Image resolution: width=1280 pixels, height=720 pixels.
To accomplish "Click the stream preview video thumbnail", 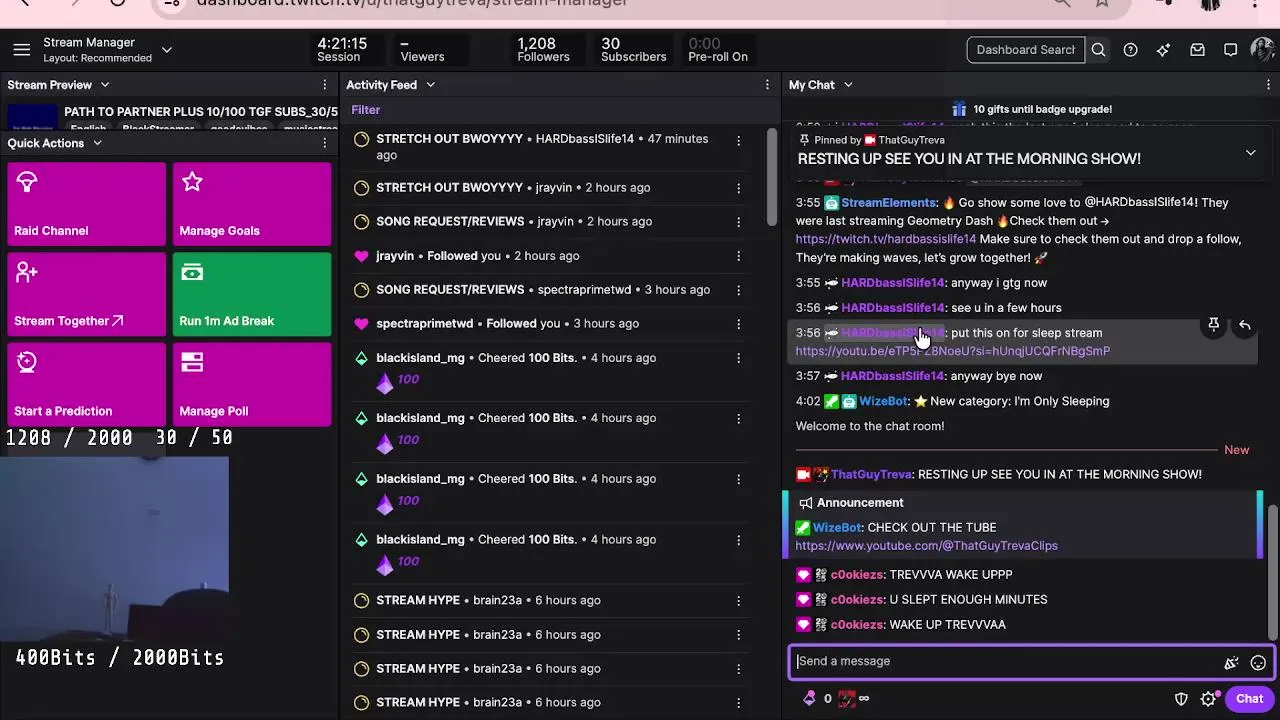I will [x=32, y=118].
